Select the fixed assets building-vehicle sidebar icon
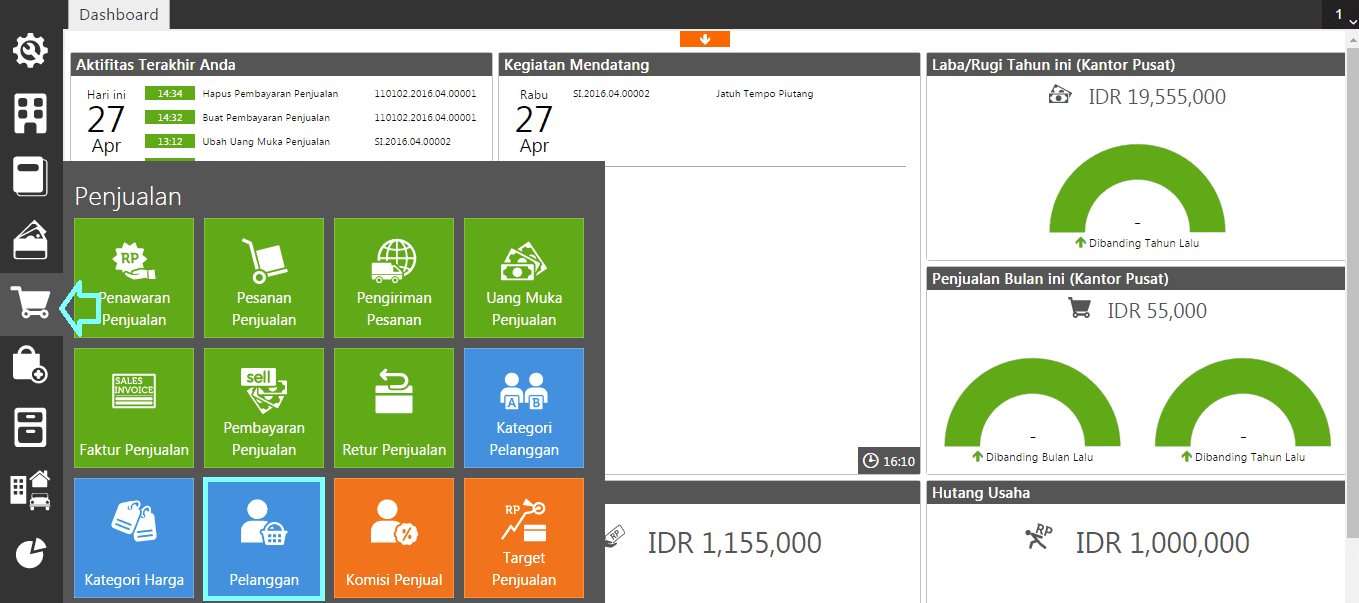This screenshot has height=603, width=1359. click(30, 490)
